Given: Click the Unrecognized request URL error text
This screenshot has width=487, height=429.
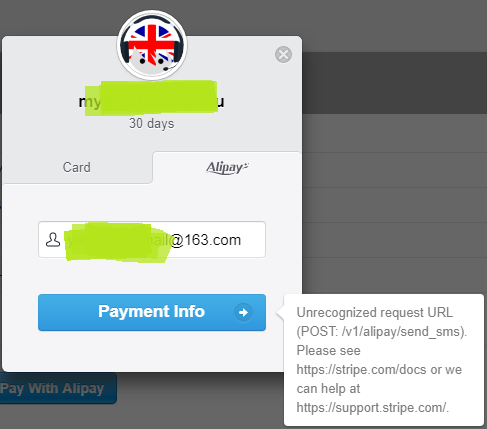Looking at the screenshot, I should click(x=375, y=313).
